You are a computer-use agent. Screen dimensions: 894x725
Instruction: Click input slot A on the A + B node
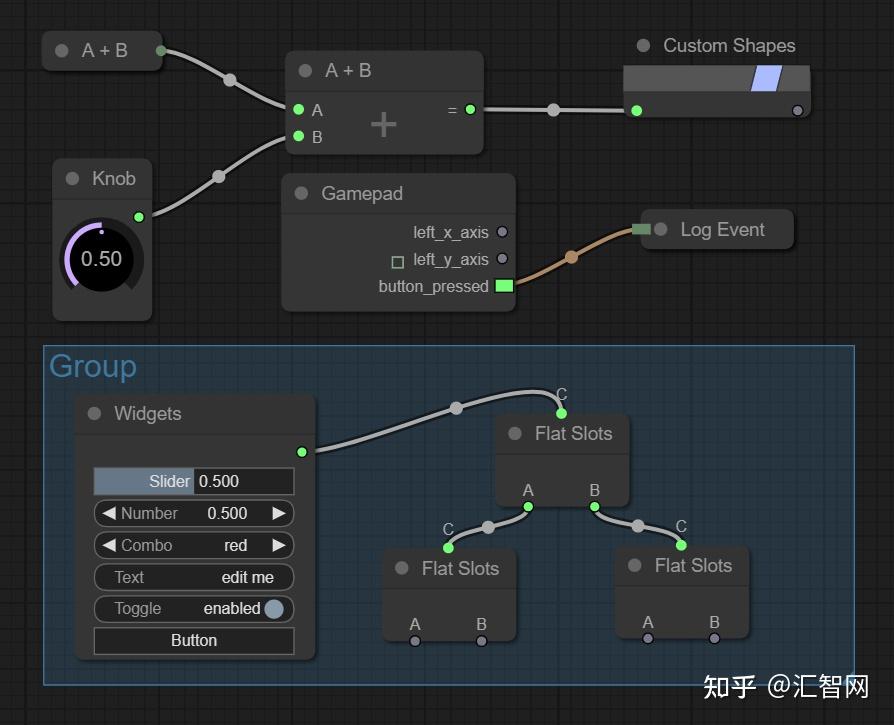298,110
